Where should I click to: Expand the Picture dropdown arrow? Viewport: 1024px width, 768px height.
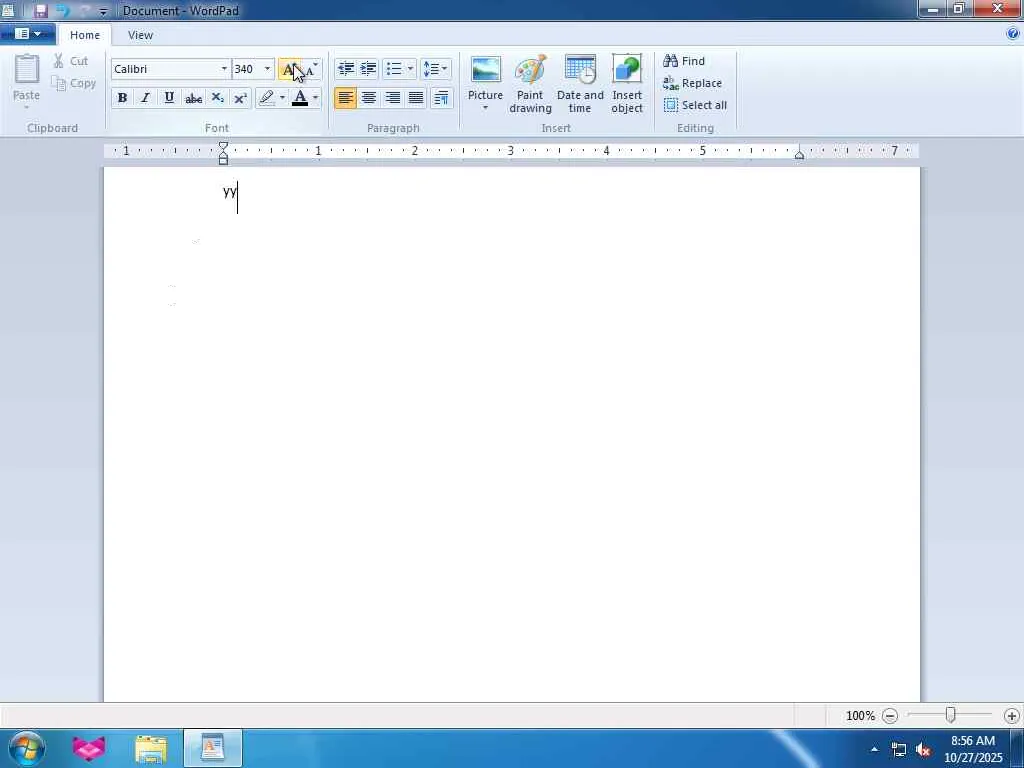pyautogui.click(x=485, y=108)
